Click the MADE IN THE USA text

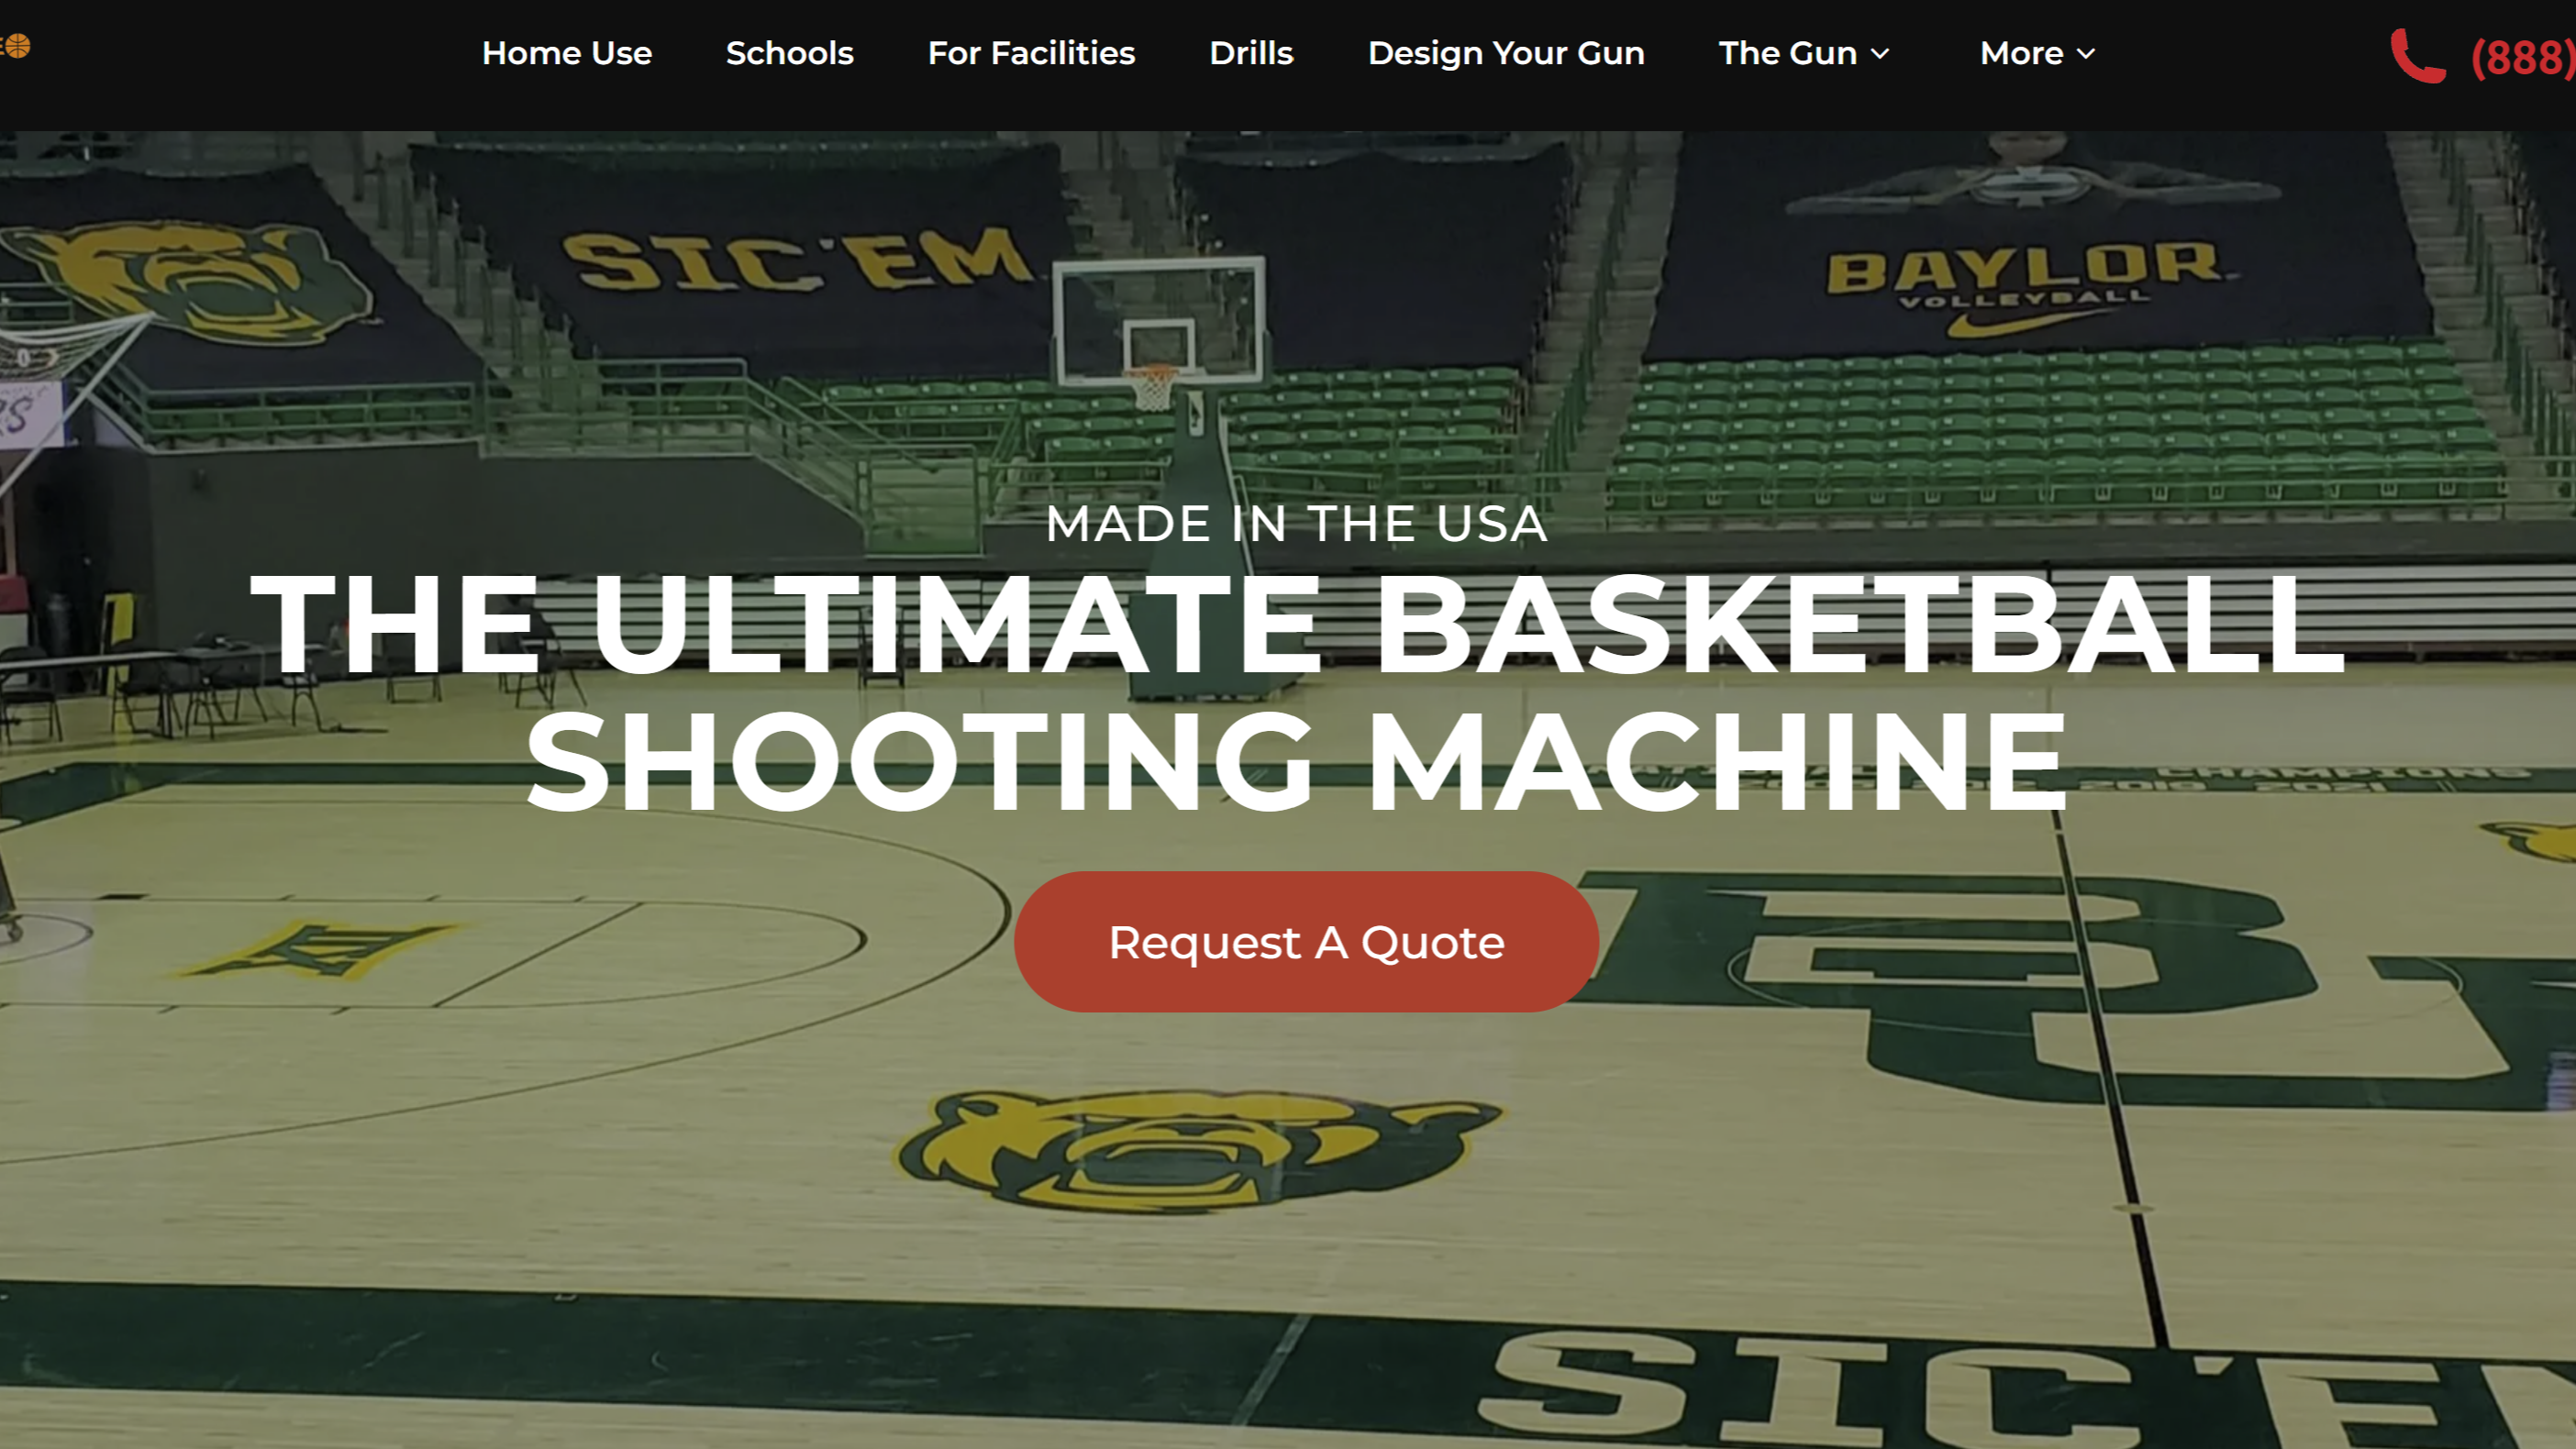coord(1296,524)
